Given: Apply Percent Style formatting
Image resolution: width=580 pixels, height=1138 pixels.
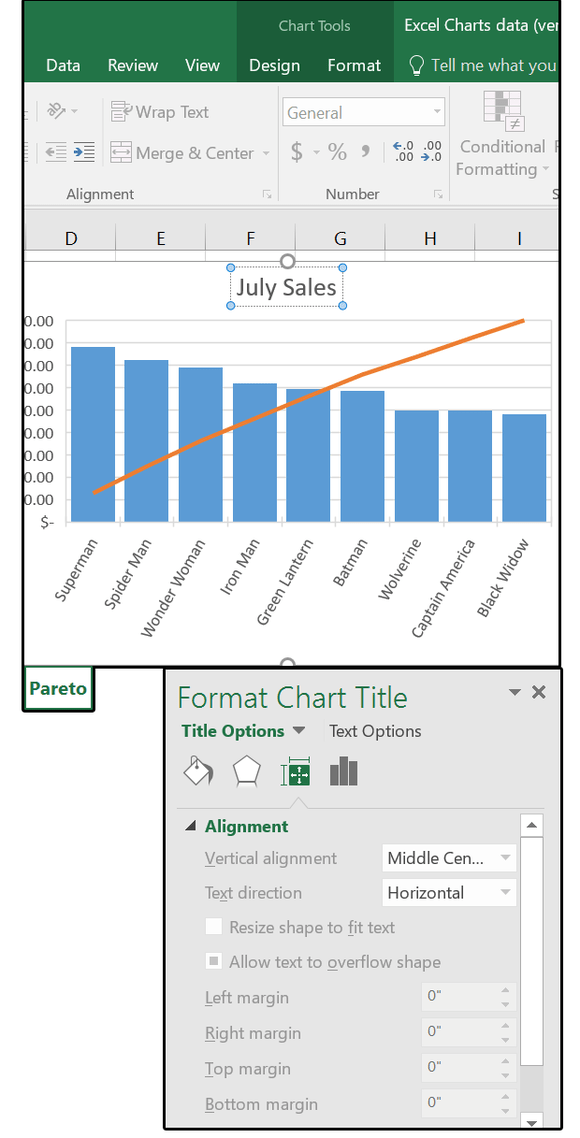Looking at the screenshot, I should 335,150.
